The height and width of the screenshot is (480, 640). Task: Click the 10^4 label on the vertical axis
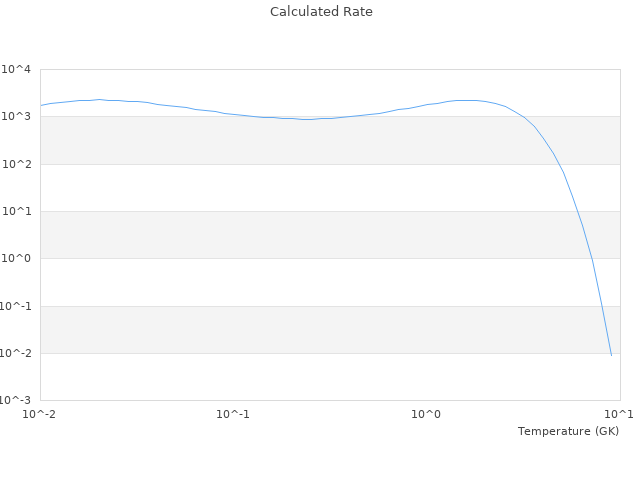17,70
